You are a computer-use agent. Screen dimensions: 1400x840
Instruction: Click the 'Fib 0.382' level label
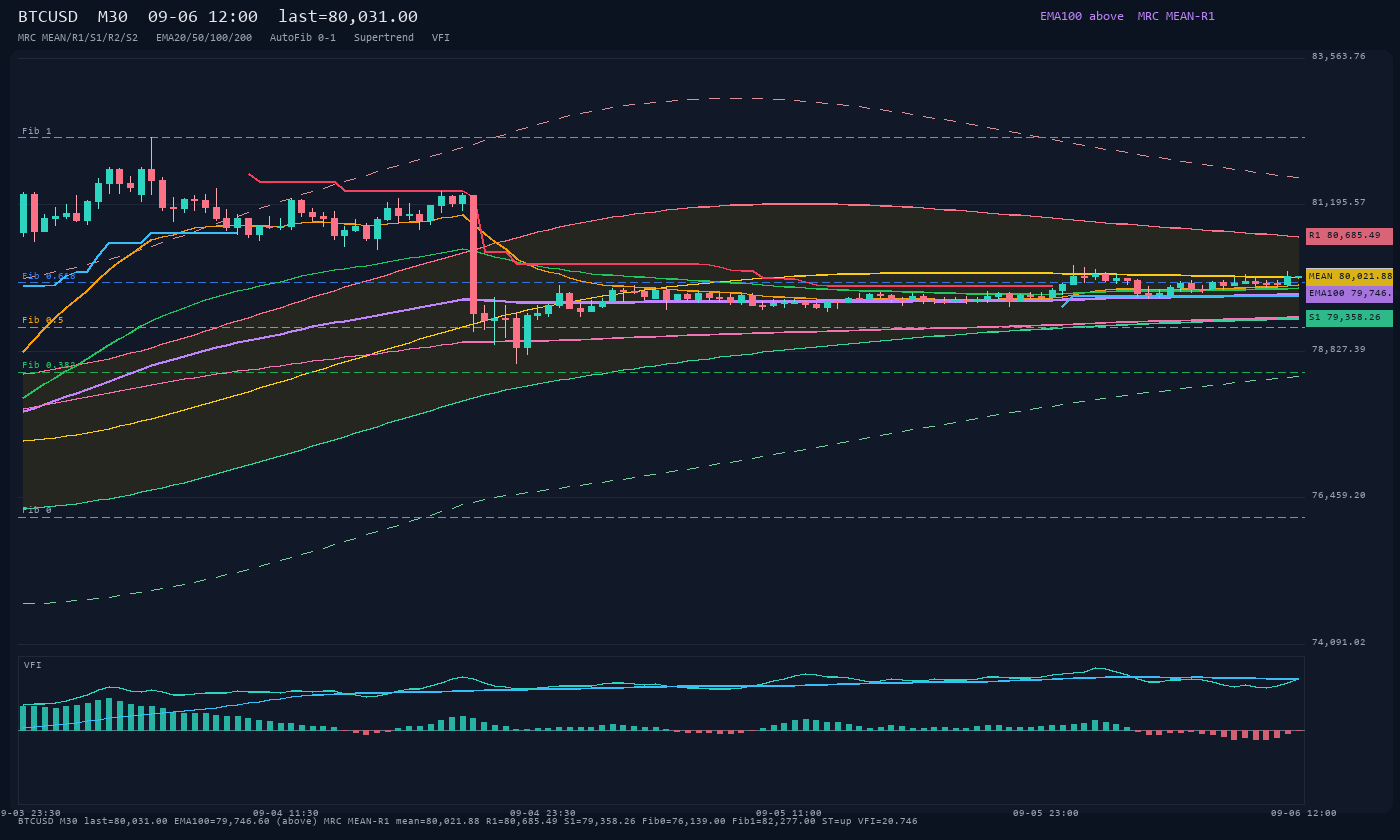49,366
